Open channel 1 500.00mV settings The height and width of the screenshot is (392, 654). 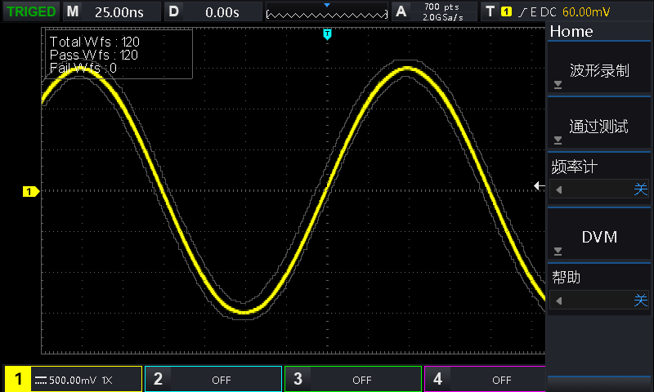[73, 379]
